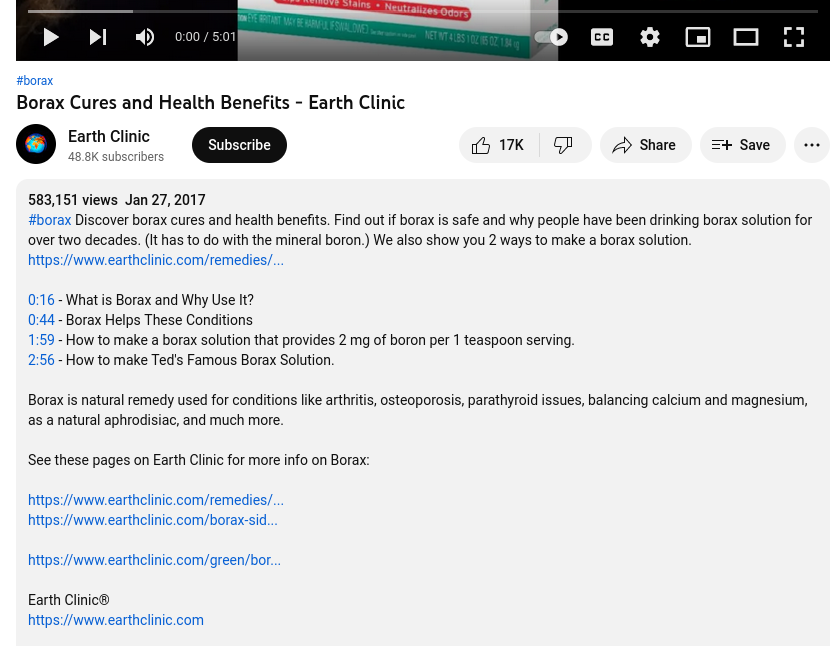Skip to the next video
This screenshot has width=832, height=646.
coord(98,37)
